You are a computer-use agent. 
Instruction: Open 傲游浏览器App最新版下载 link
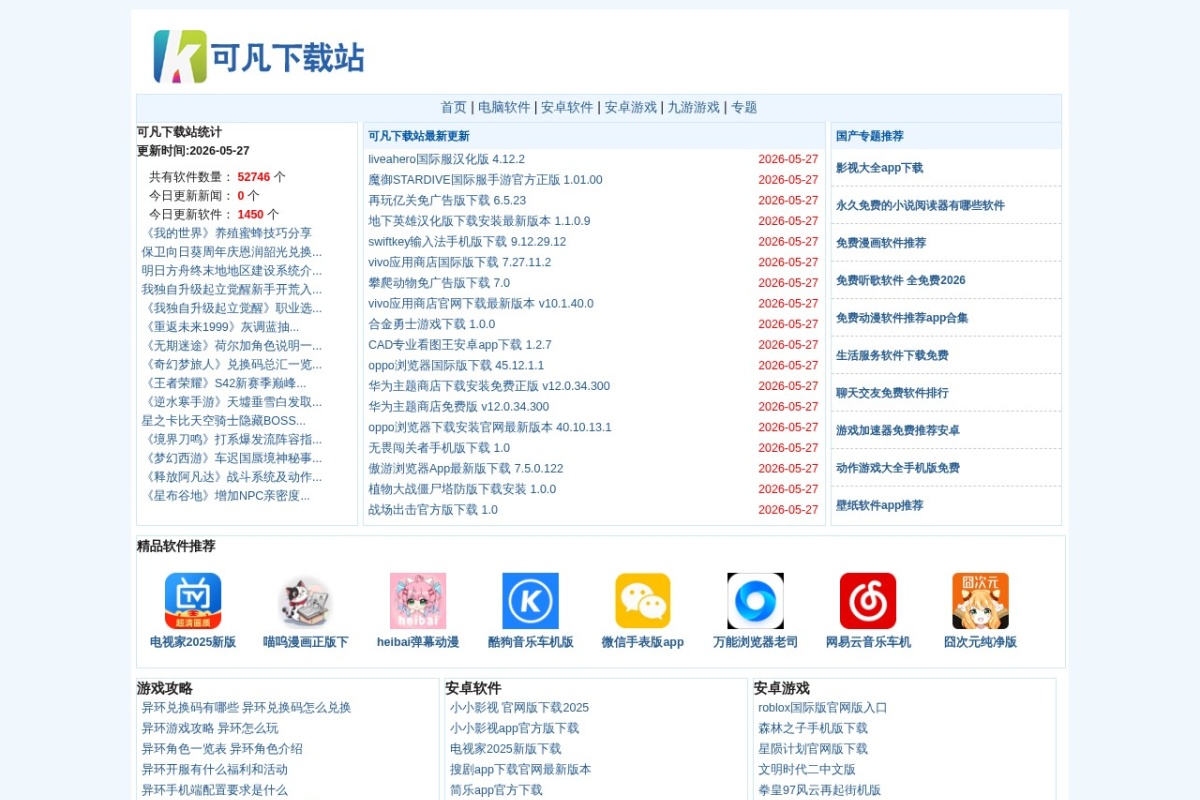[x=466, y=468]
